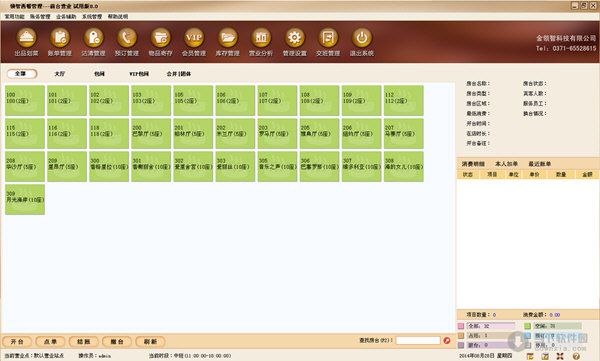600x361 pixels.
Task: Click the 开台 button
Action: pos(17,341)
